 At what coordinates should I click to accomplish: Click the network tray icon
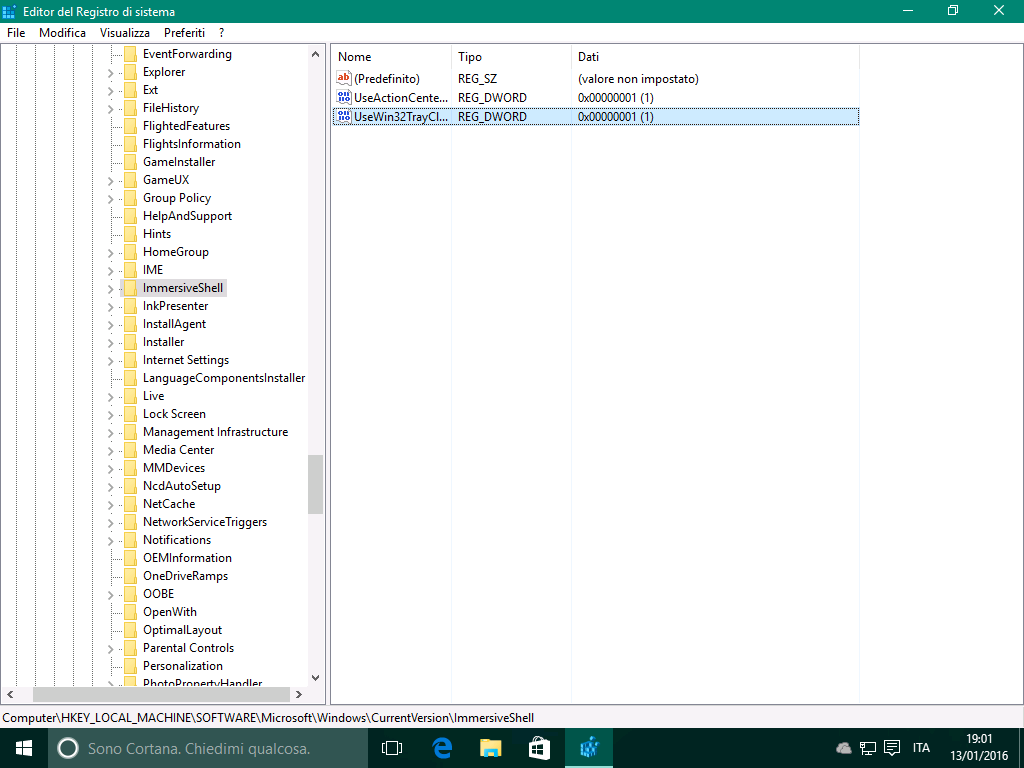868,748
